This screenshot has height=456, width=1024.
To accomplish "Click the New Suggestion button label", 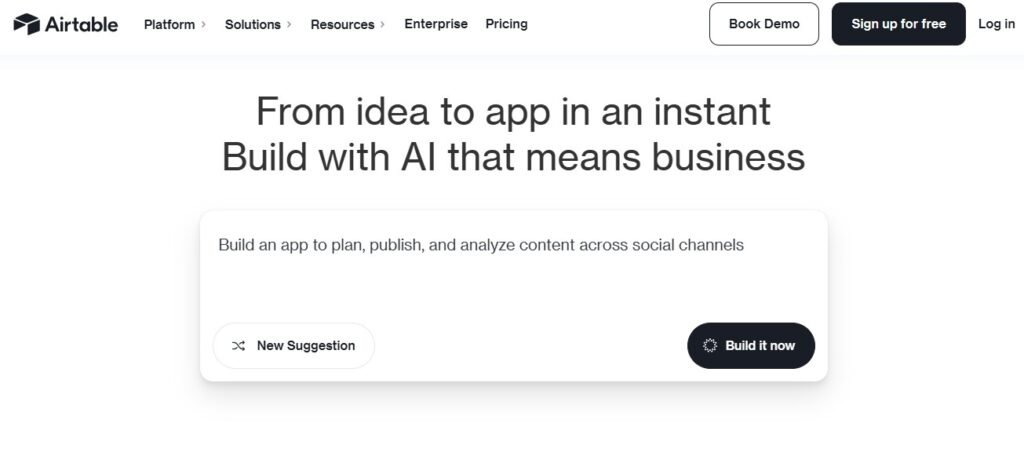I will click(x=306, y=346).
